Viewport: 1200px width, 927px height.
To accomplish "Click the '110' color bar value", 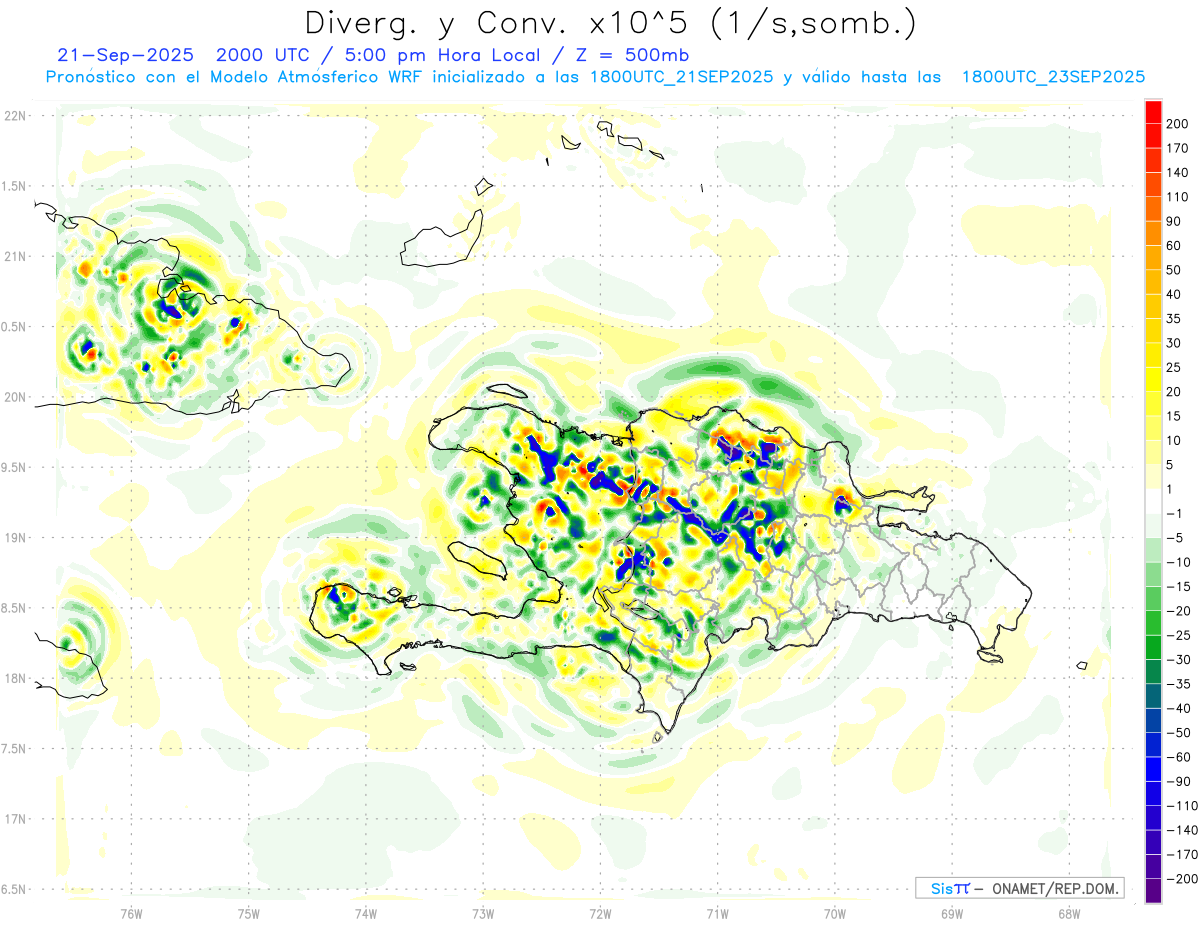I will 1178,197.
